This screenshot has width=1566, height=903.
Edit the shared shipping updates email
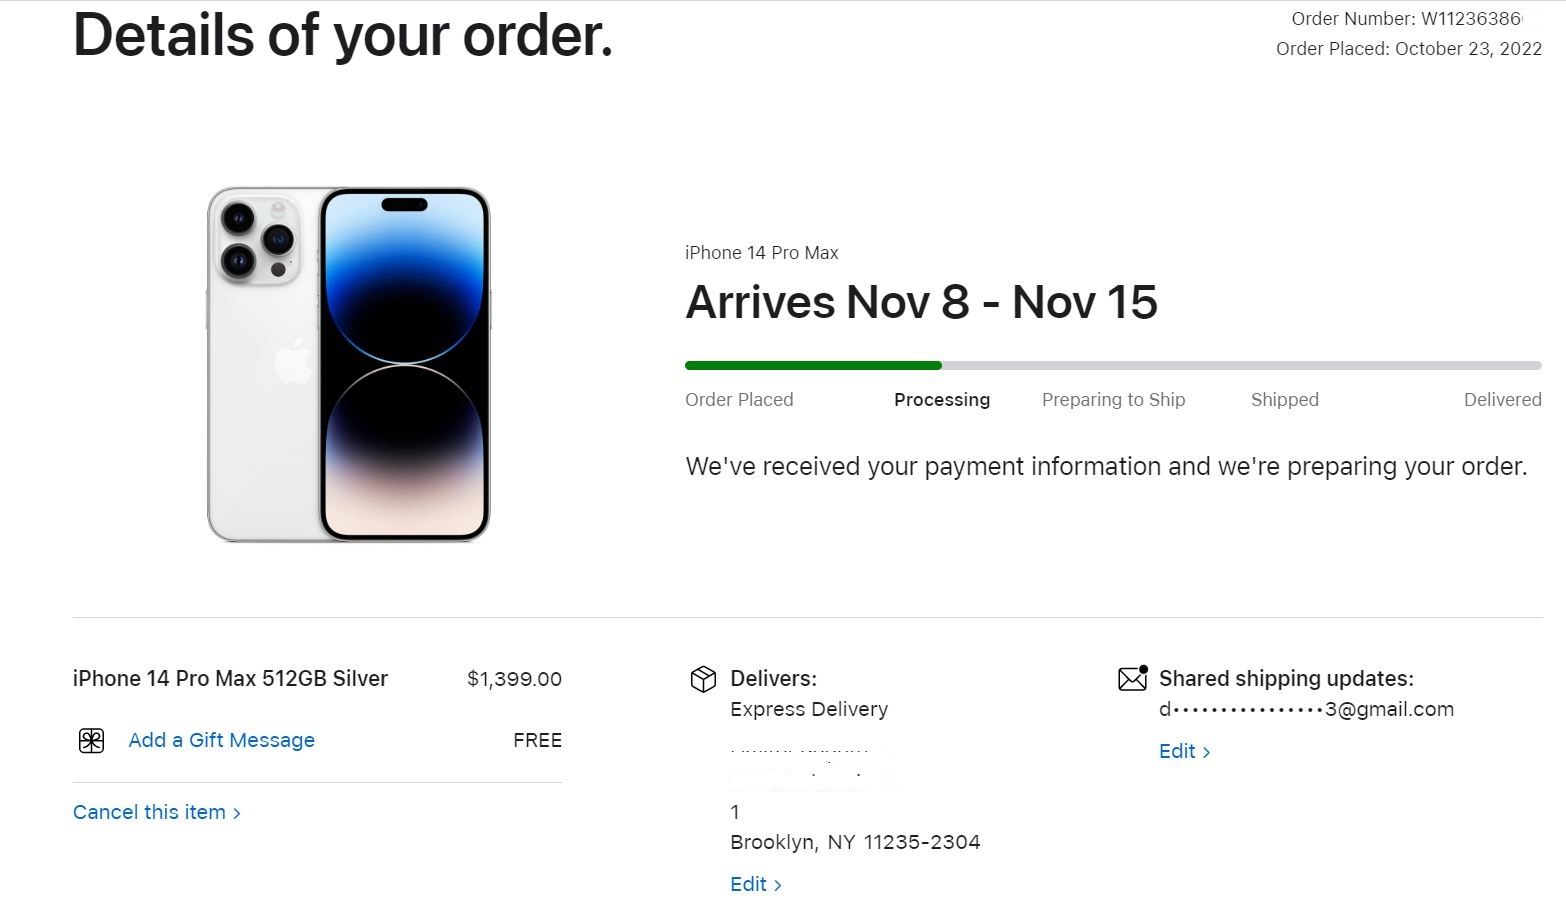point(1184,751)
